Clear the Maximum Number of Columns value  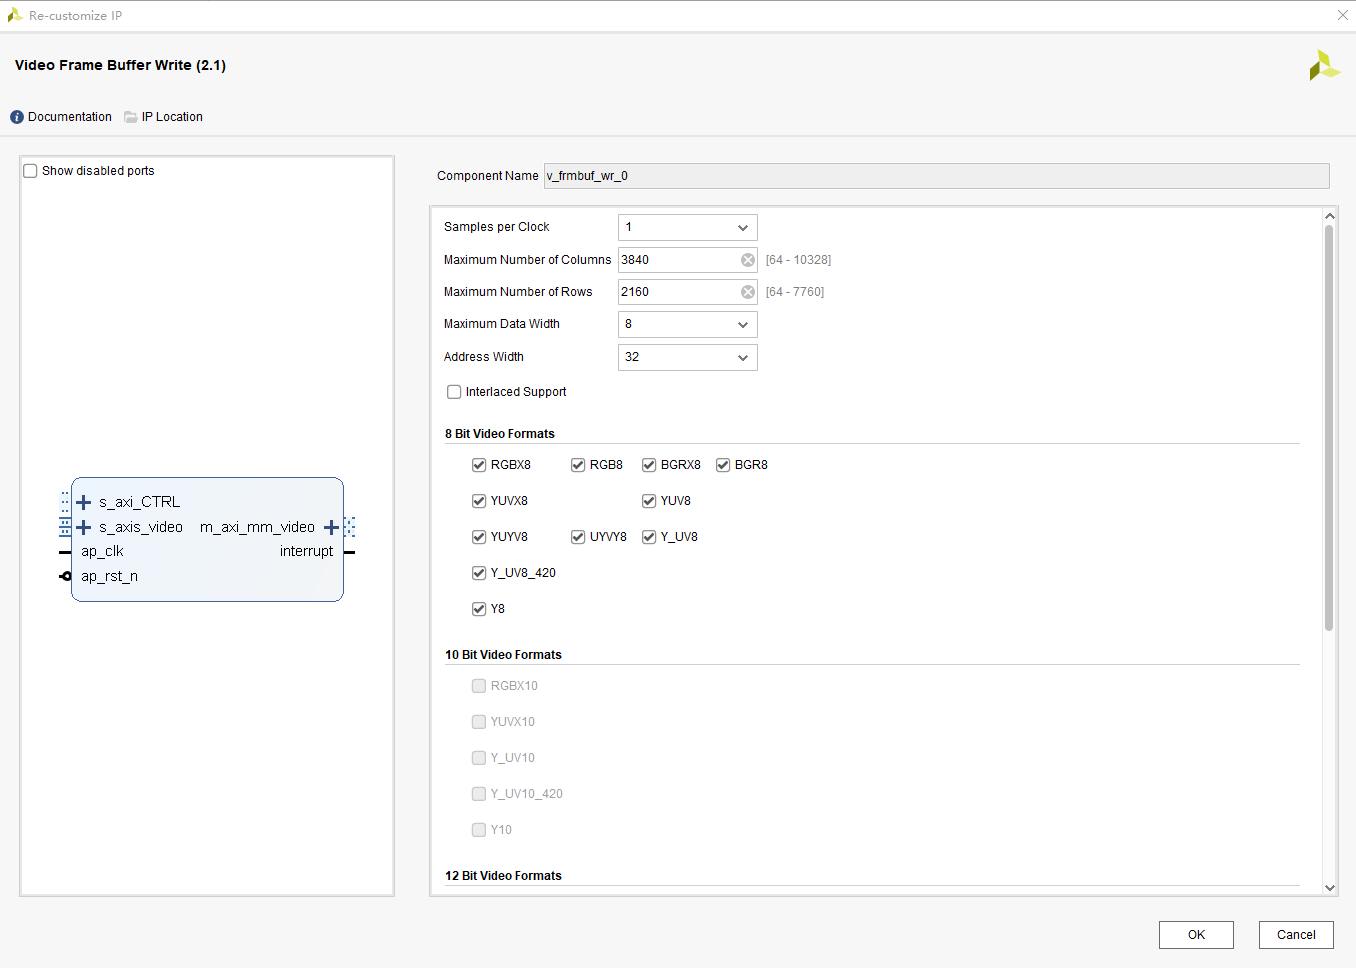(x=747, y=260)
